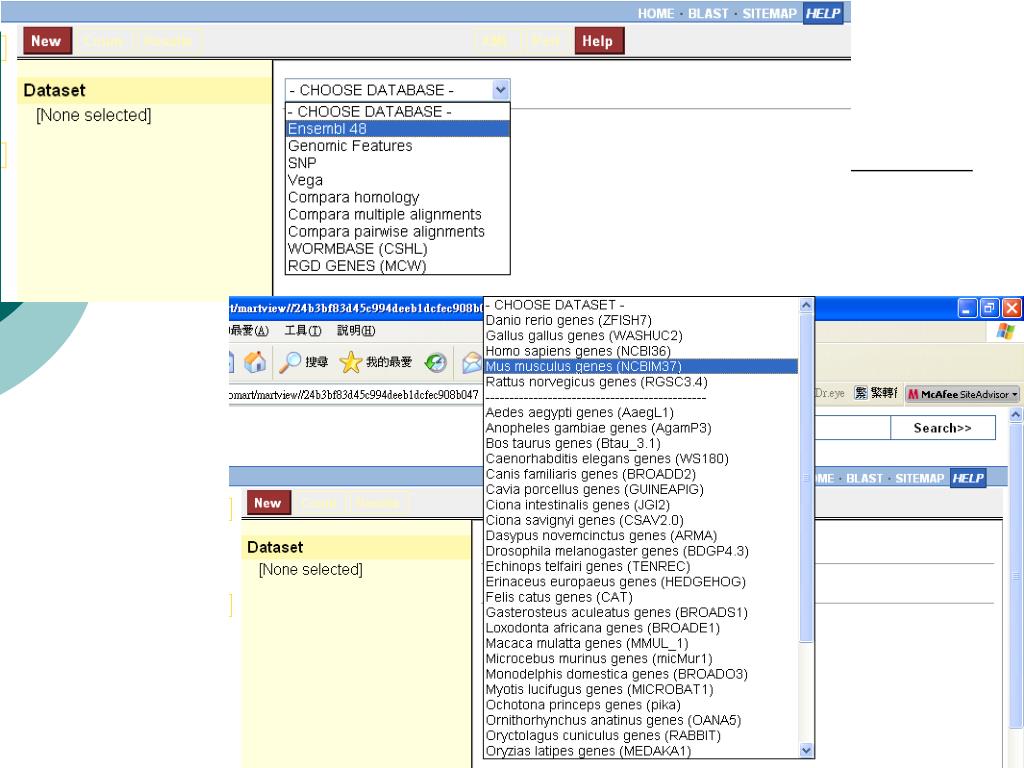Click the 搜尋 toolbar label
This screenshot has height=768, width=1024.
point(317,362)
